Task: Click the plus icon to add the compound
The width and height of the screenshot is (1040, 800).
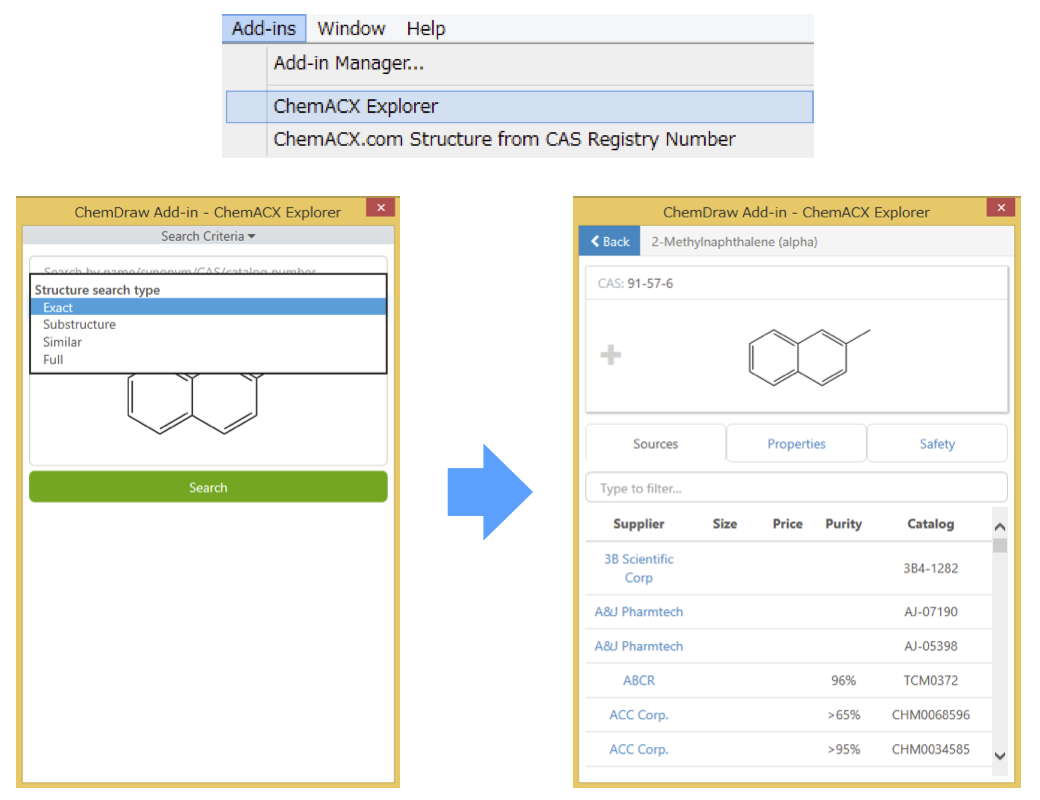Action: [x=610, y=354]
